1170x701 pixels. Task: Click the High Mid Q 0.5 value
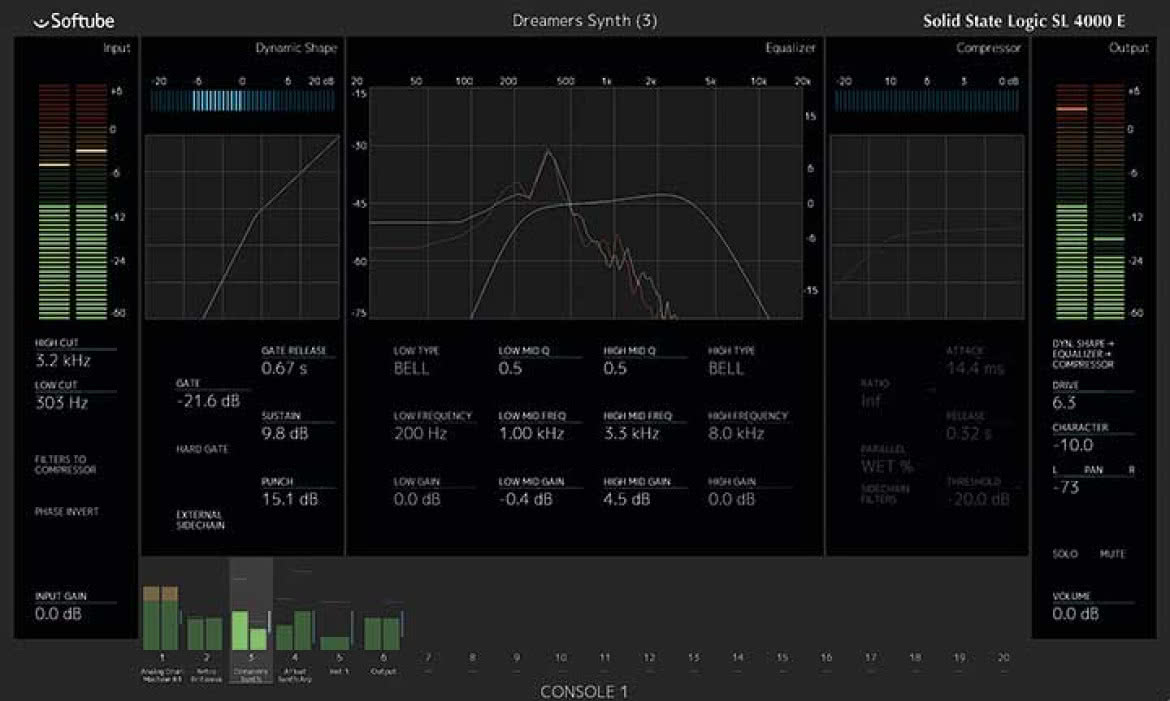[x=615, y=368]
